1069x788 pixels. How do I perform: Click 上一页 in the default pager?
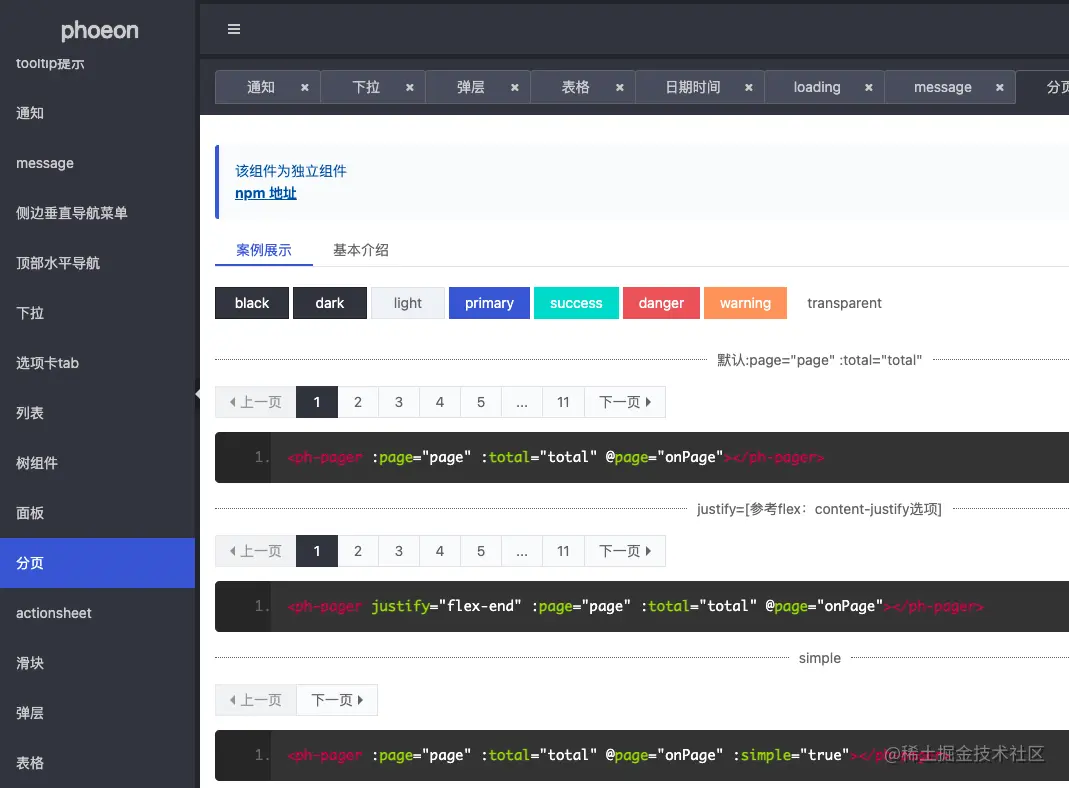point(256,402)
